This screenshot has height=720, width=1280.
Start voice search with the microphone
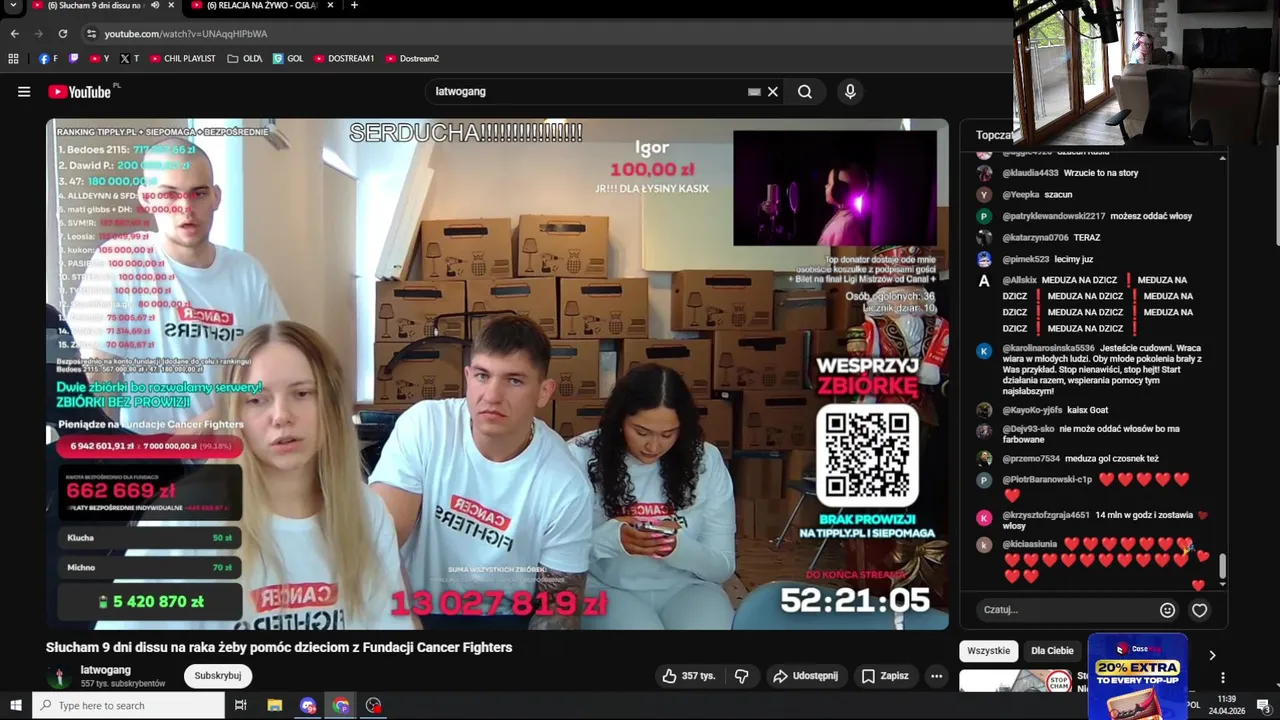pyautogui.click(x=850, y=92)
